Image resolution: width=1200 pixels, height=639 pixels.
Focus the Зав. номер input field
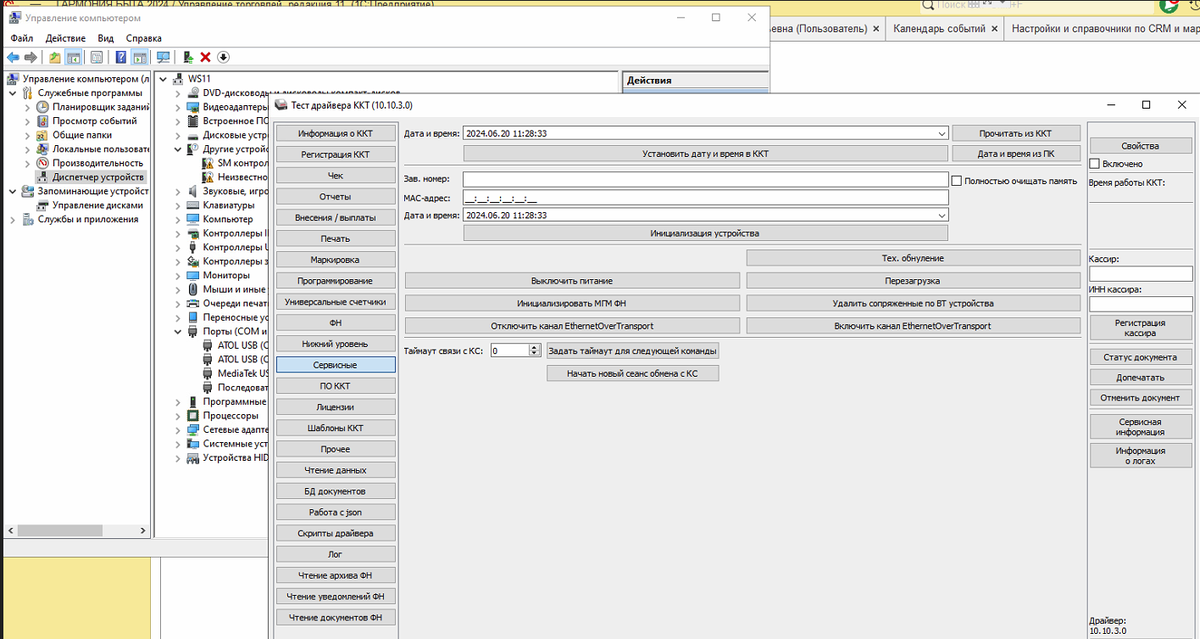(x=706, y=180)
